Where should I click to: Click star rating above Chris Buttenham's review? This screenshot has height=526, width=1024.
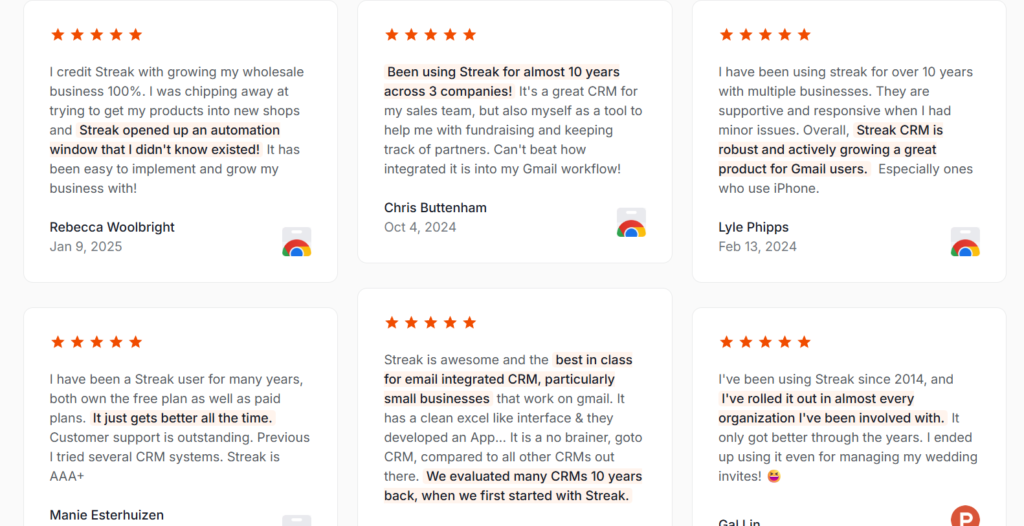click(x=431, y=35)
